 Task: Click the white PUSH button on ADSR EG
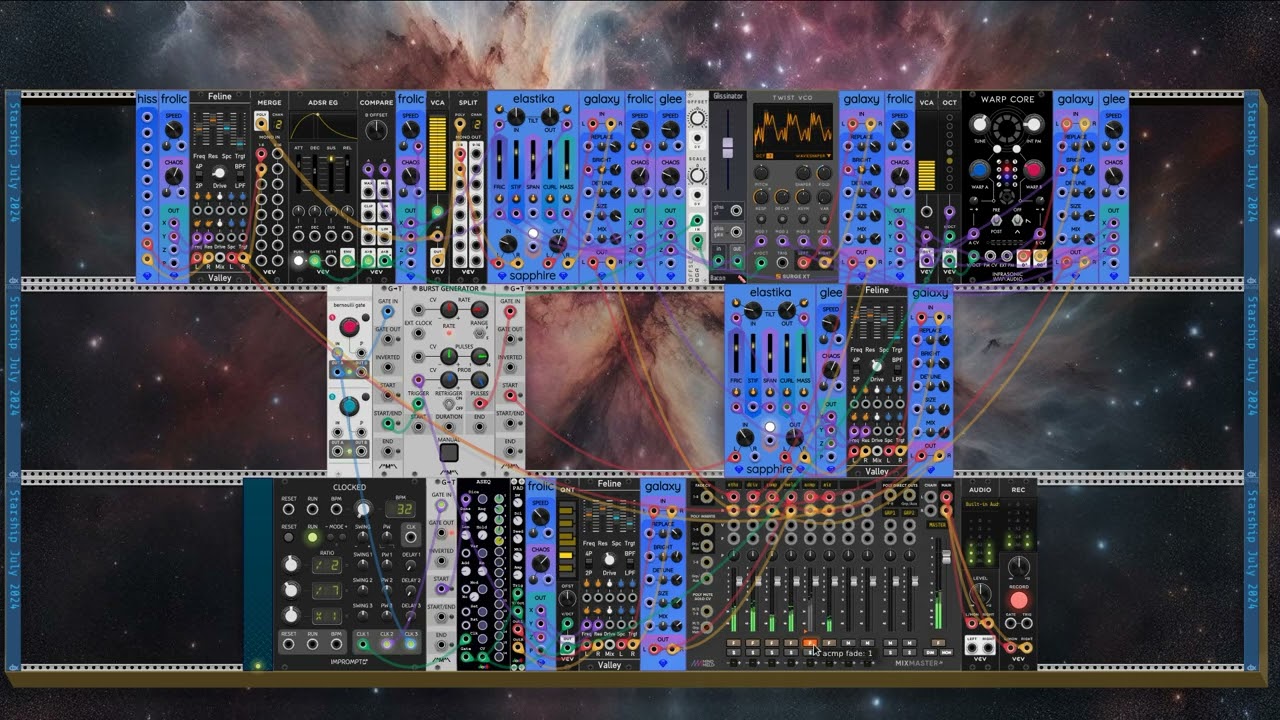click(x=298, y=260)
